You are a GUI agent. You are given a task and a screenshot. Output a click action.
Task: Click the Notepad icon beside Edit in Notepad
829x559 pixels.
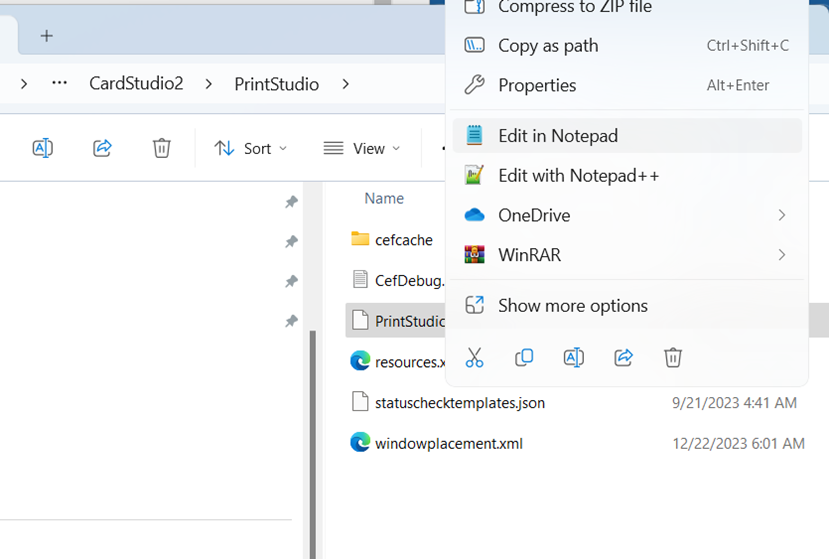coord(474,135)
